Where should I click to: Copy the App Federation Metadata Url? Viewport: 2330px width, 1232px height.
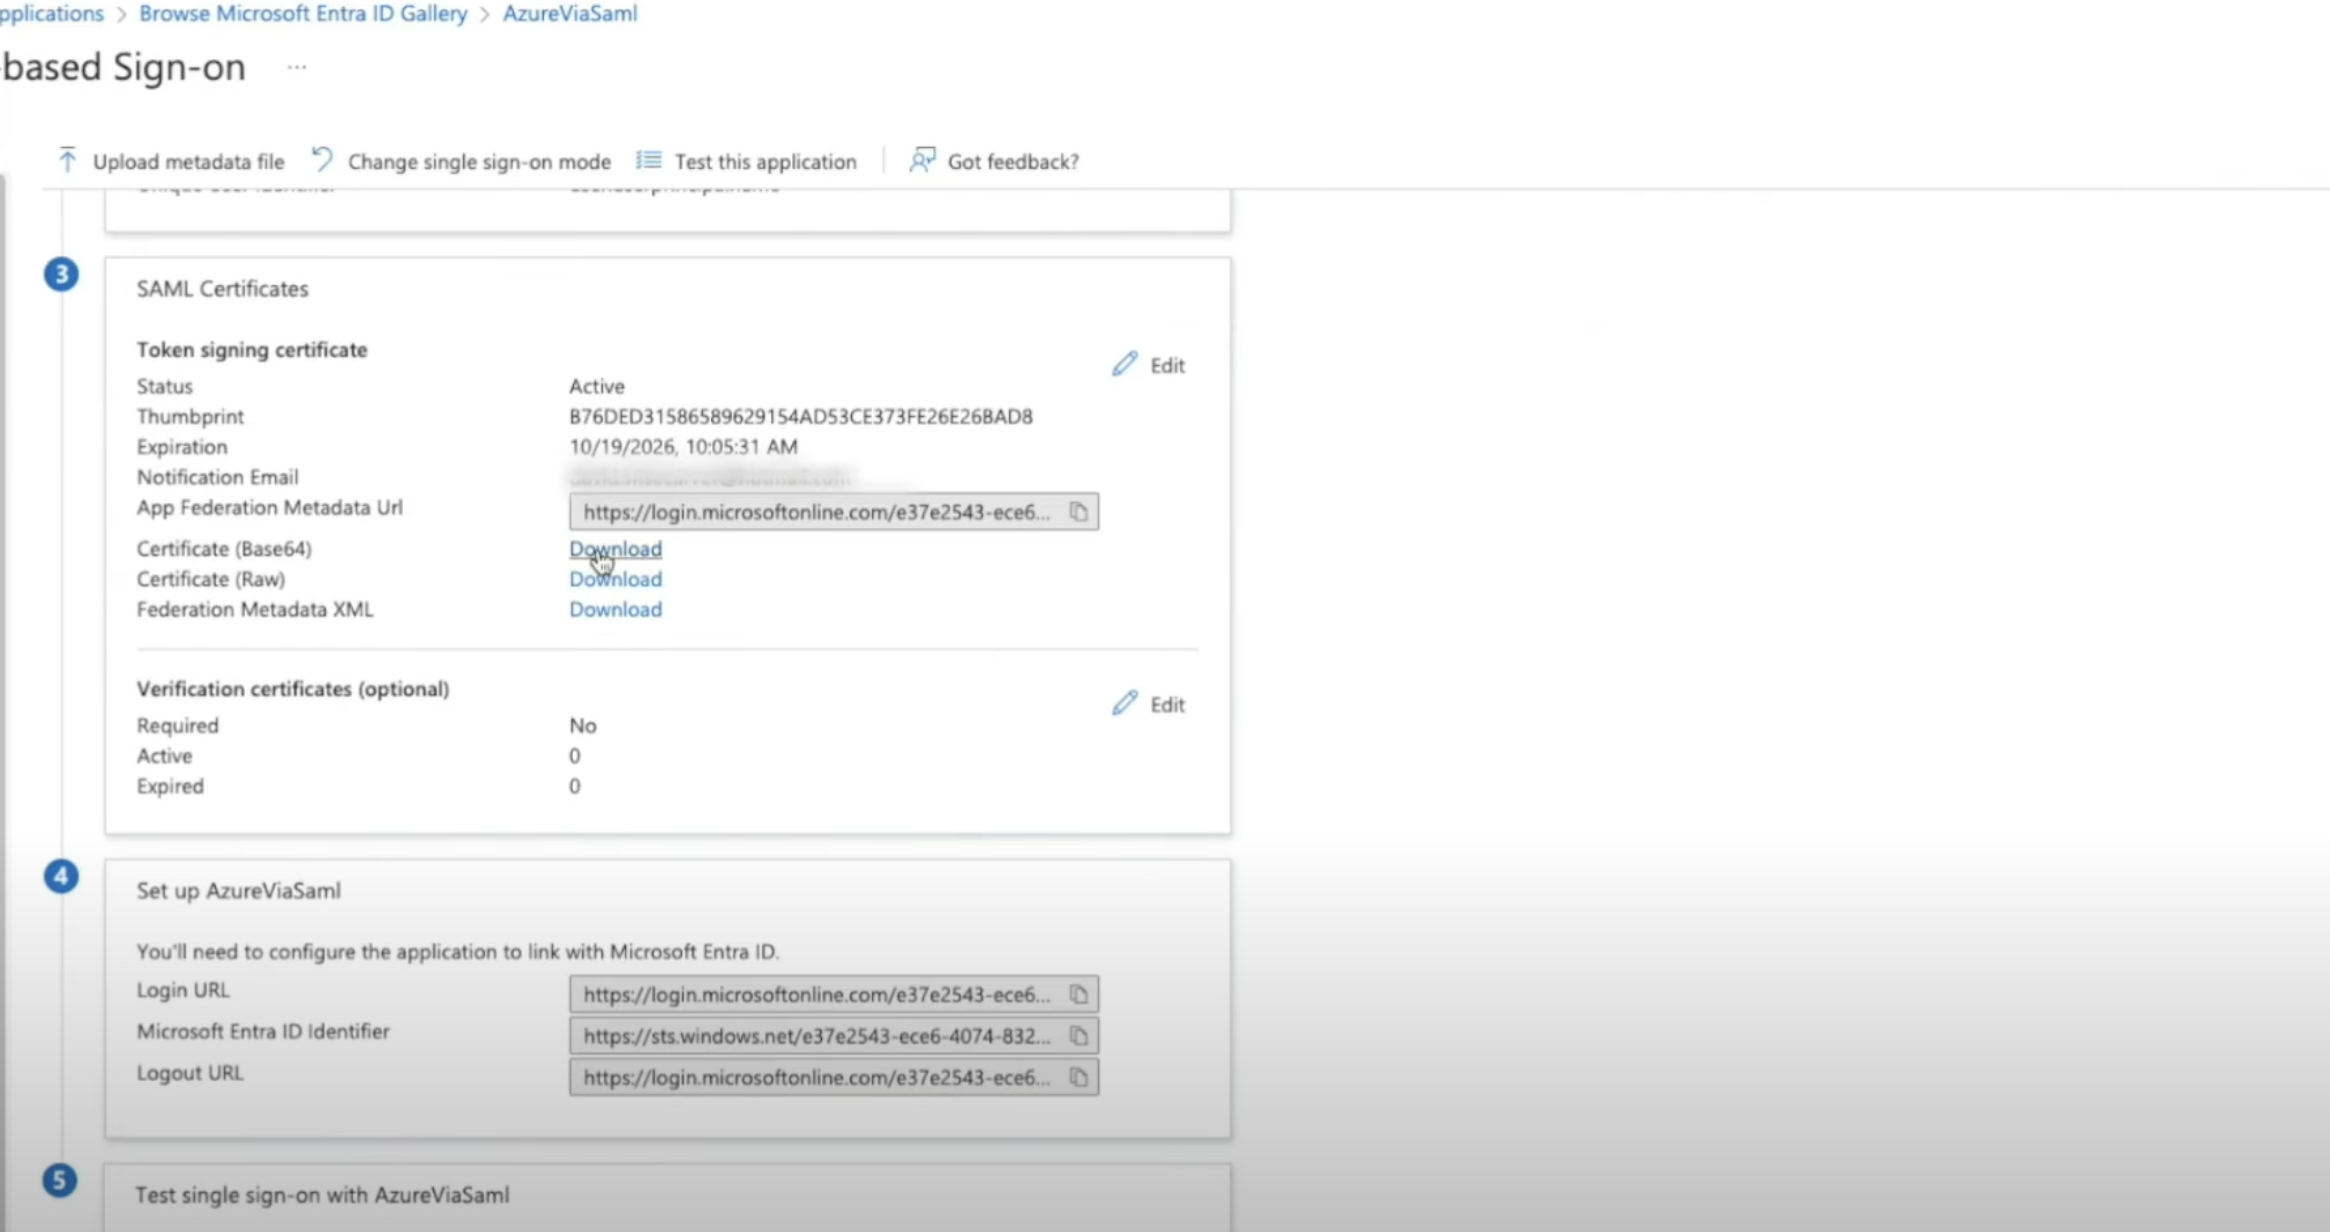[1078, 512]
